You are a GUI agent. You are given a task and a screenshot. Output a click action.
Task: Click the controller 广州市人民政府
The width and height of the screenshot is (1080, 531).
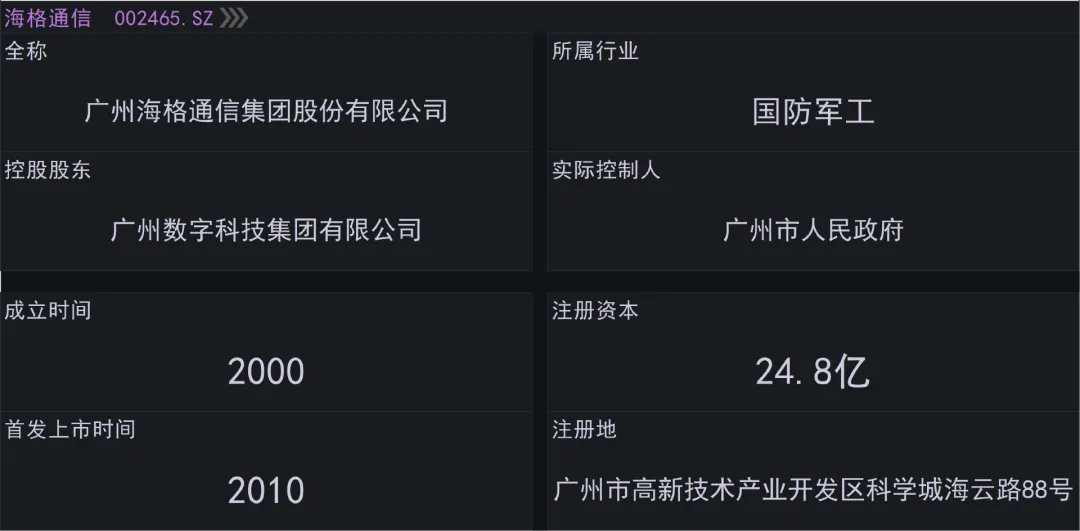pyautogui.click(x=813, y=230)
